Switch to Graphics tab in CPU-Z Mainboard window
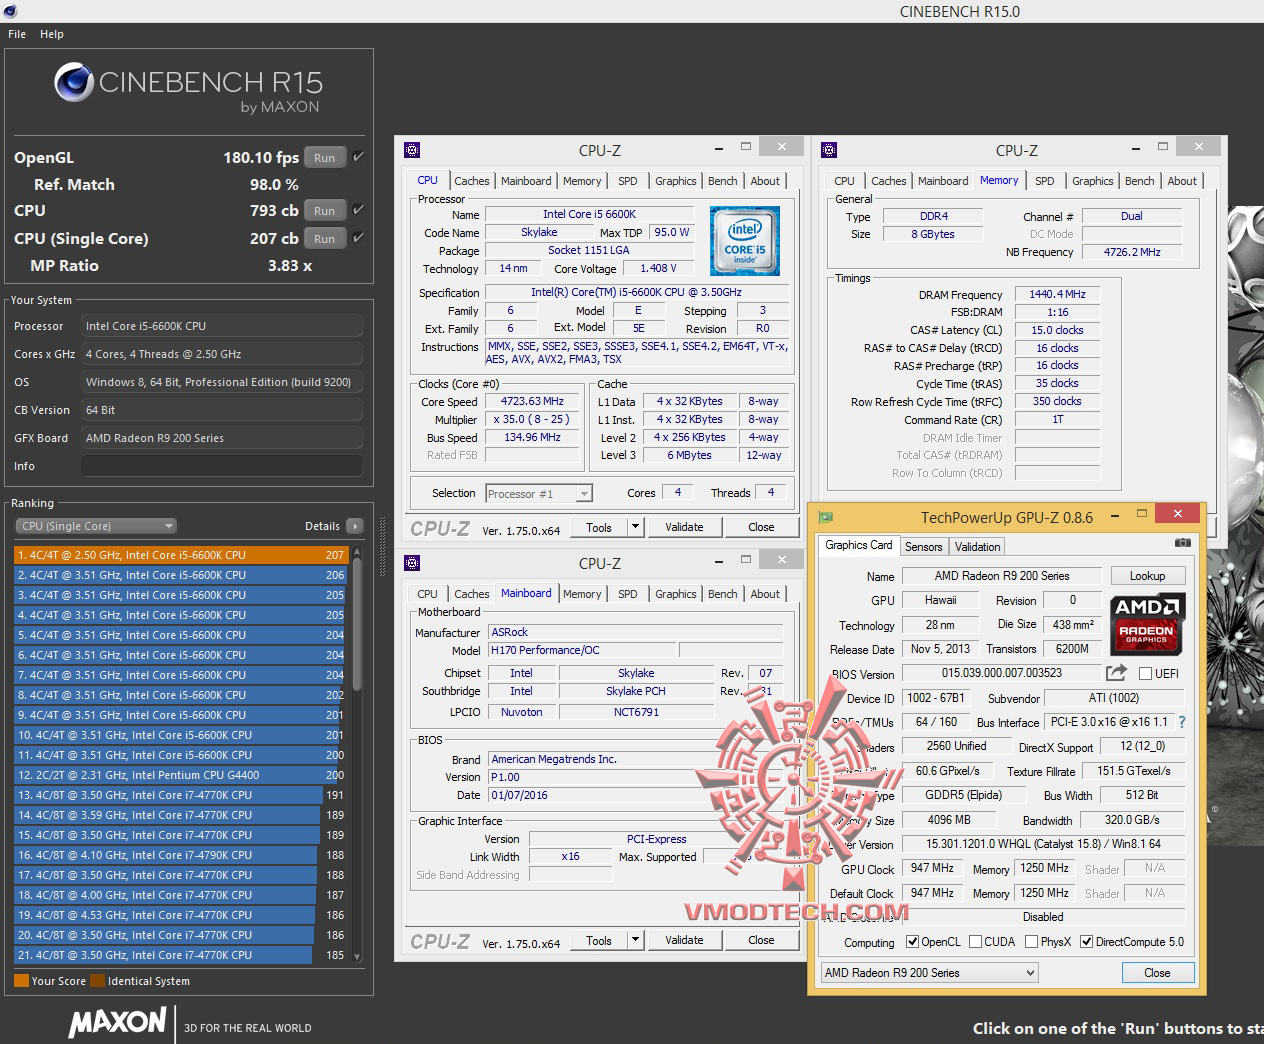1264x1044 pixels. (x=676, y=594)
